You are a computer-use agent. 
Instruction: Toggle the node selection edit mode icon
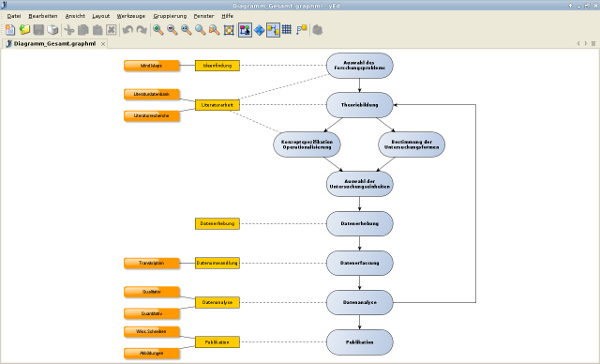[x=245, y=30]
